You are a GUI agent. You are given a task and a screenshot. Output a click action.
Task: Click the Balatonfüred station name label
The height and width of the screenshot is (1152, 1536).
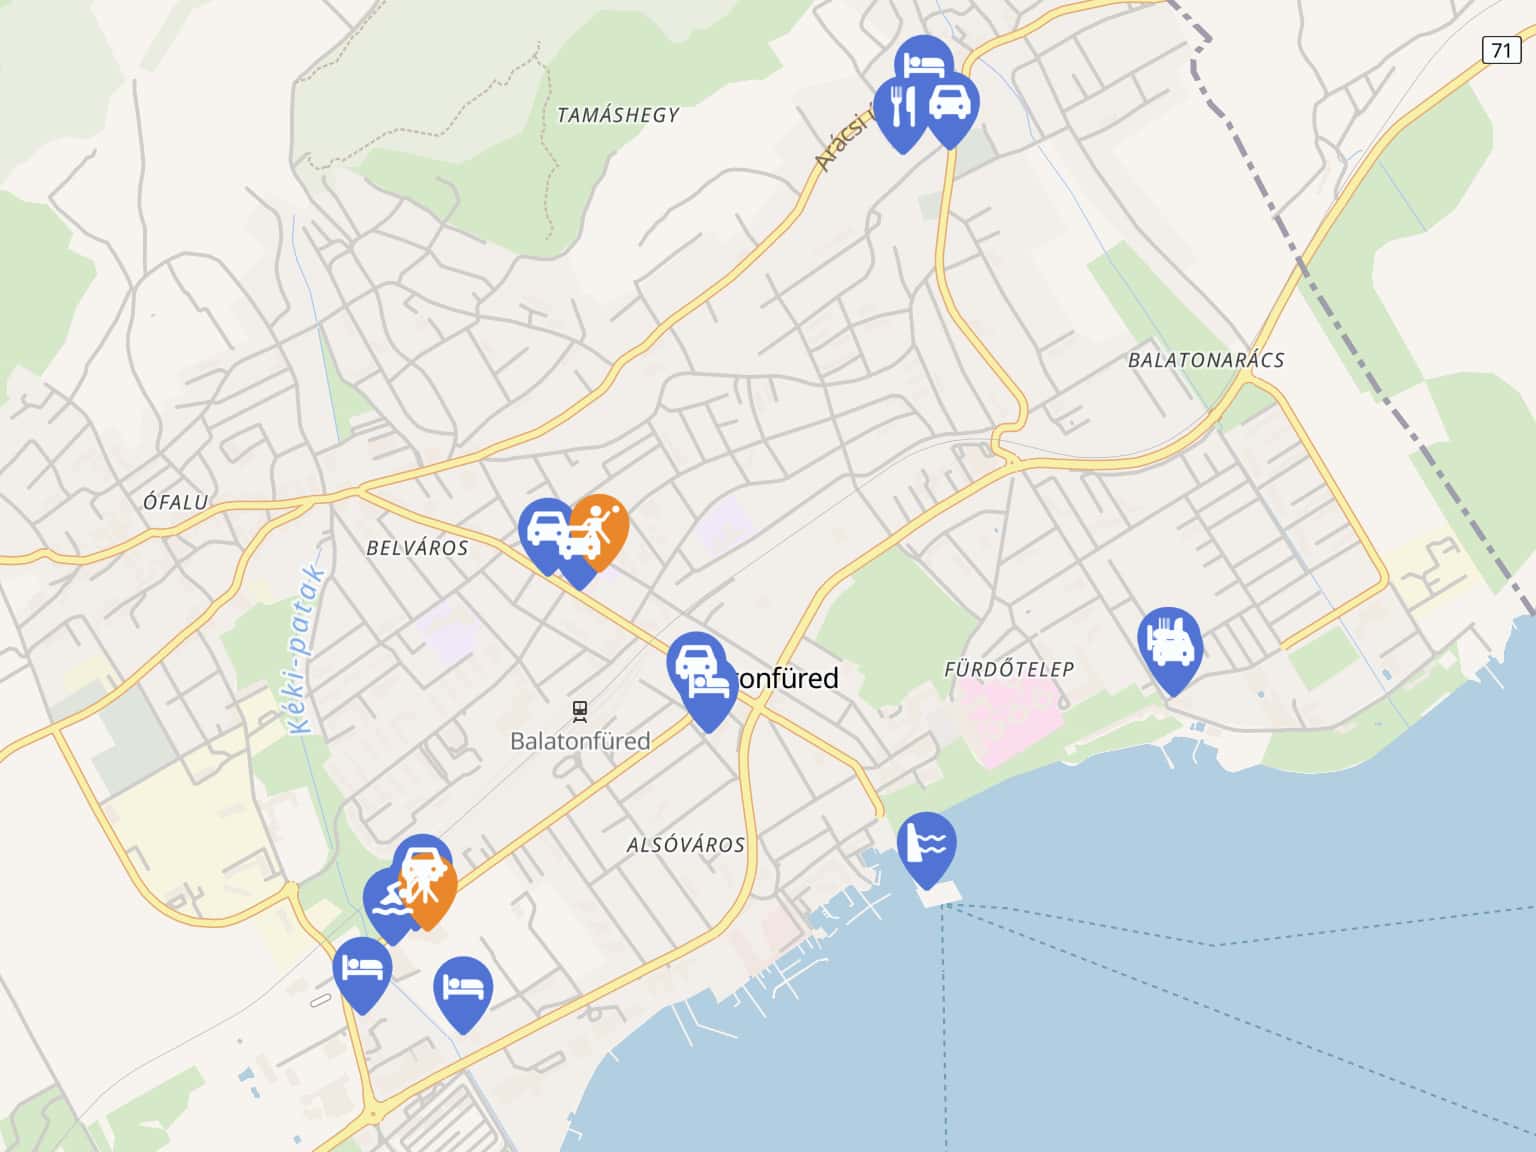(x=580, y=741)
